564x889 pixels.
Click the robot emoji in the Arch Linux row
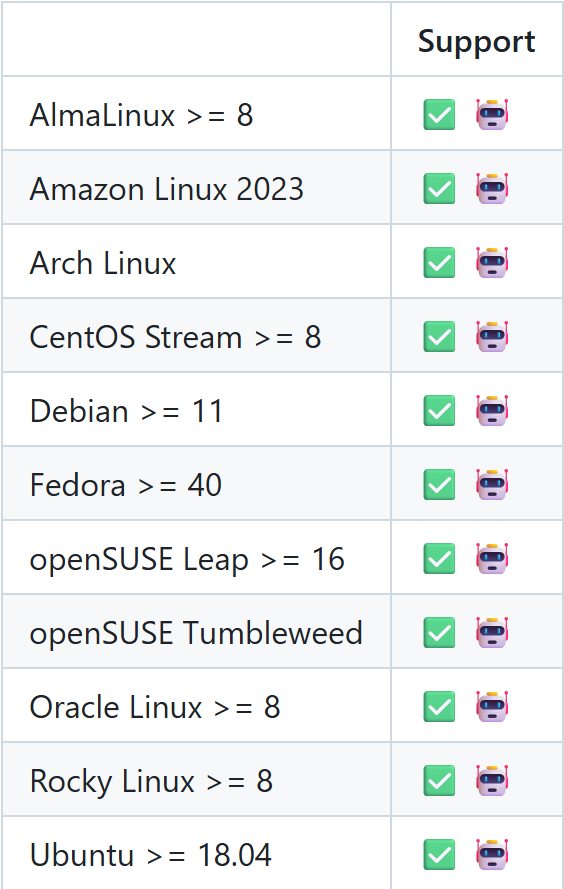pos(492,263)
